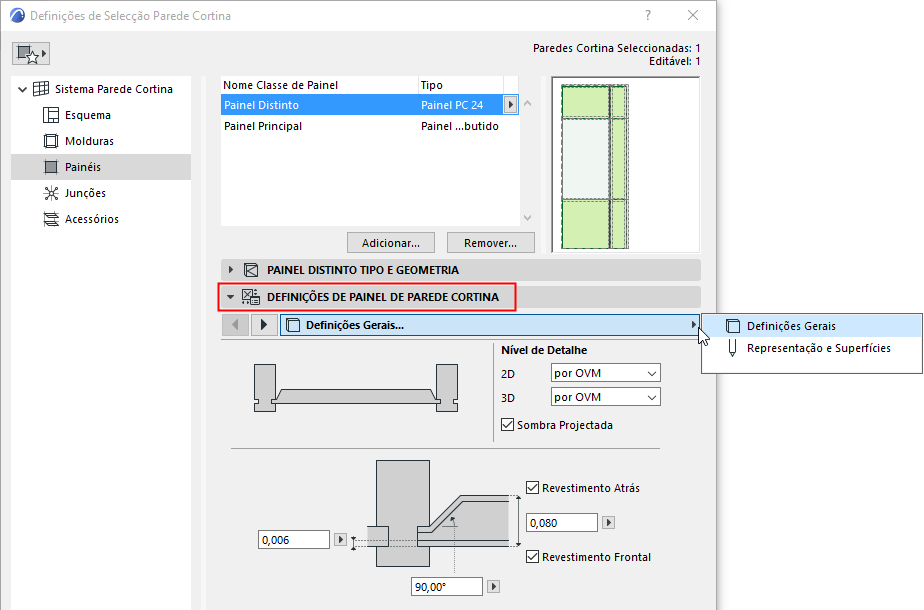Click the Sistema Parede Cortina grid icon
The width and height of the screenshot is (924, 610).
39,88
